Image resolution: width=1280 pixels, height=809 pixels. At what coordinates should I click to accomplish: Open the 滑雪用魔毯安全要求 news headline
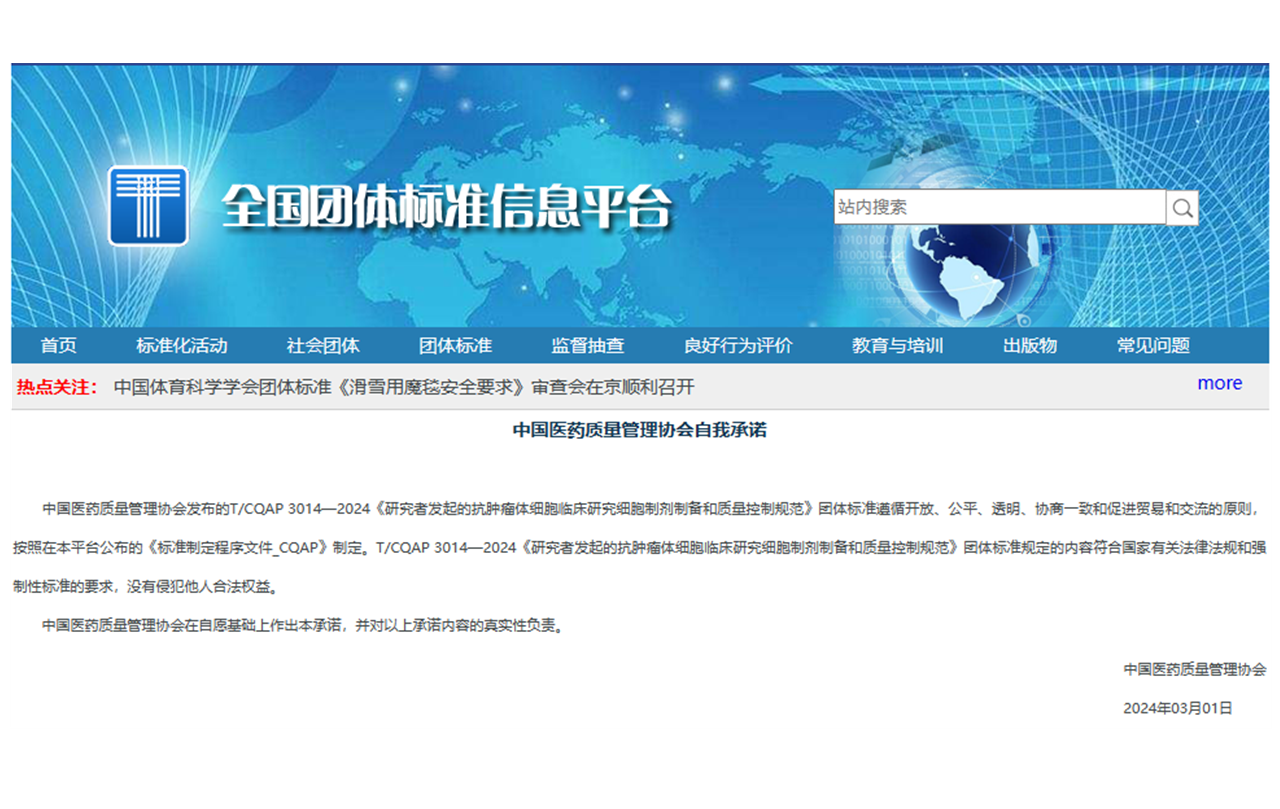tap(404, 387)
